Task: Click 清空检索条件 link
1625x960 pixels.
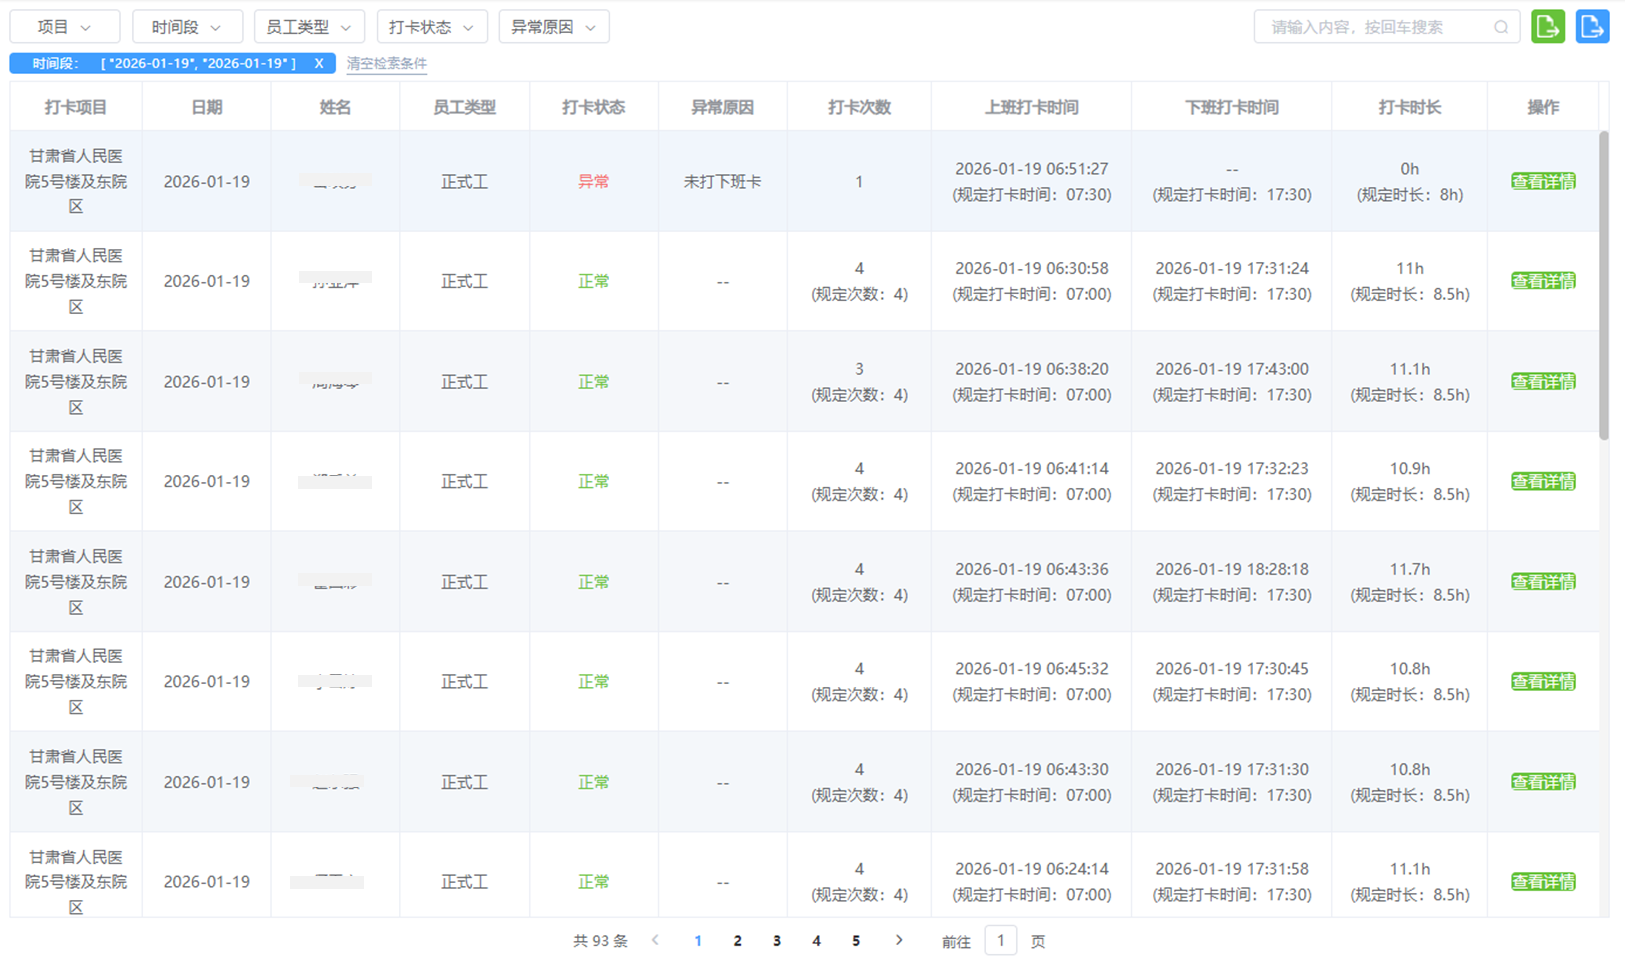Action: pos(386,63)
